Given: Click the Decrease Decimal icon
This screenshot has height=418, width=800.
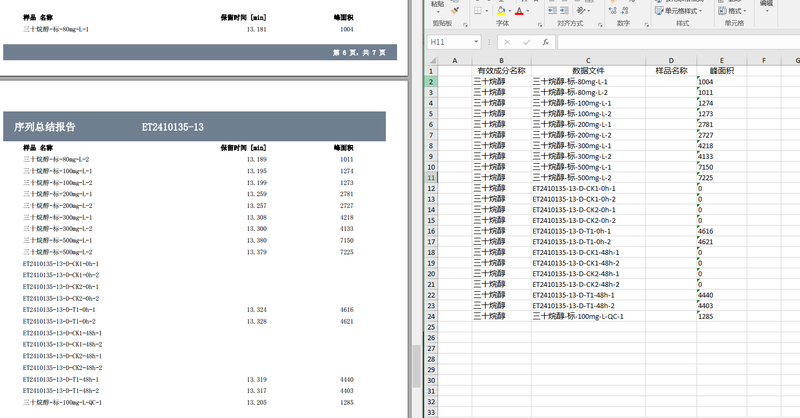Looking at the screenshot, I should (x=625, y=11).
